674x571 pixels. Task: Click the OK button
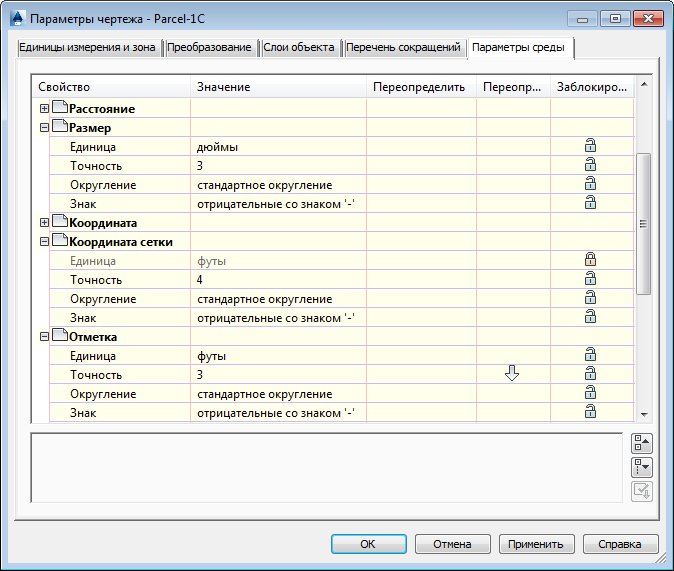tap(368, 544)
